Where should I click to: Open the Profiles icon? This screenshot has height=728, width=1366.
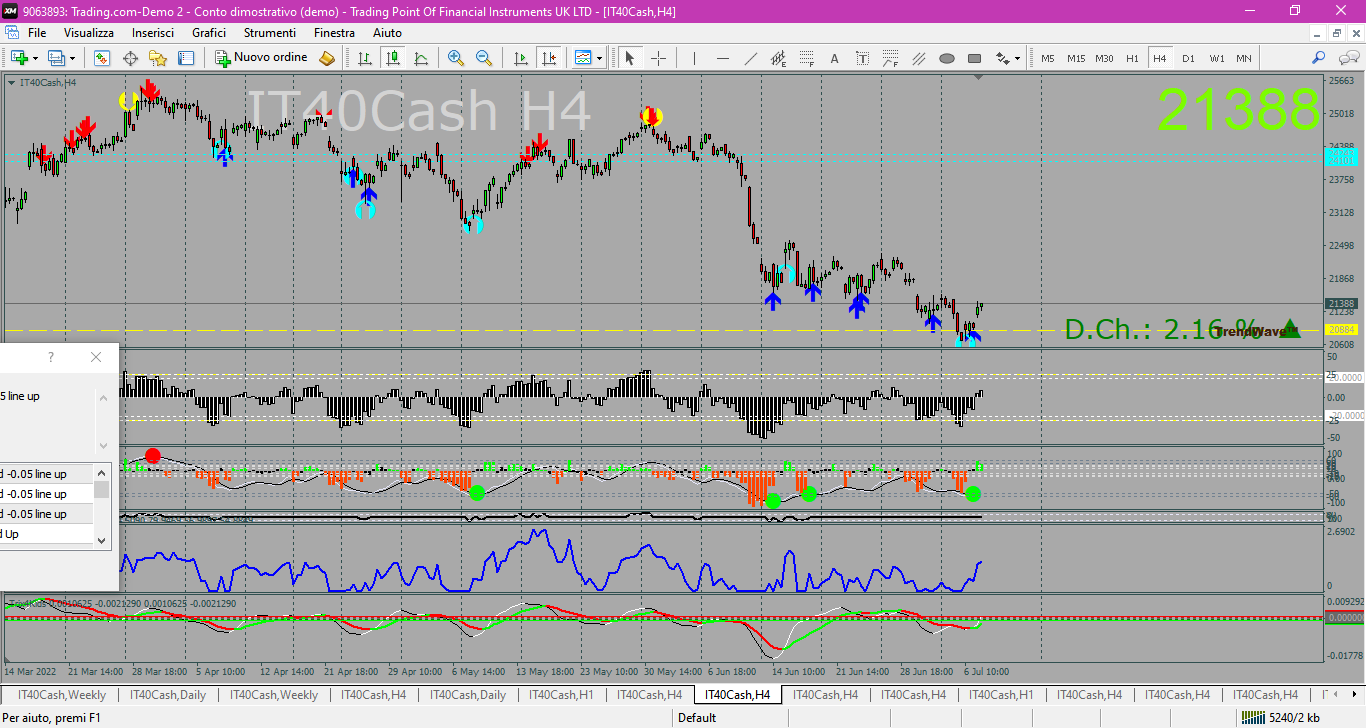coord(56,58)
